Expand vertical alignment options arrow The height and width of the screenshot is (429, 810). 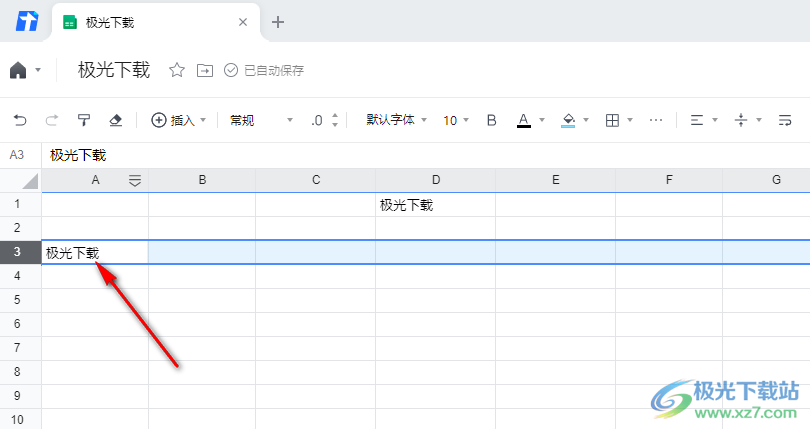point(759,120)
